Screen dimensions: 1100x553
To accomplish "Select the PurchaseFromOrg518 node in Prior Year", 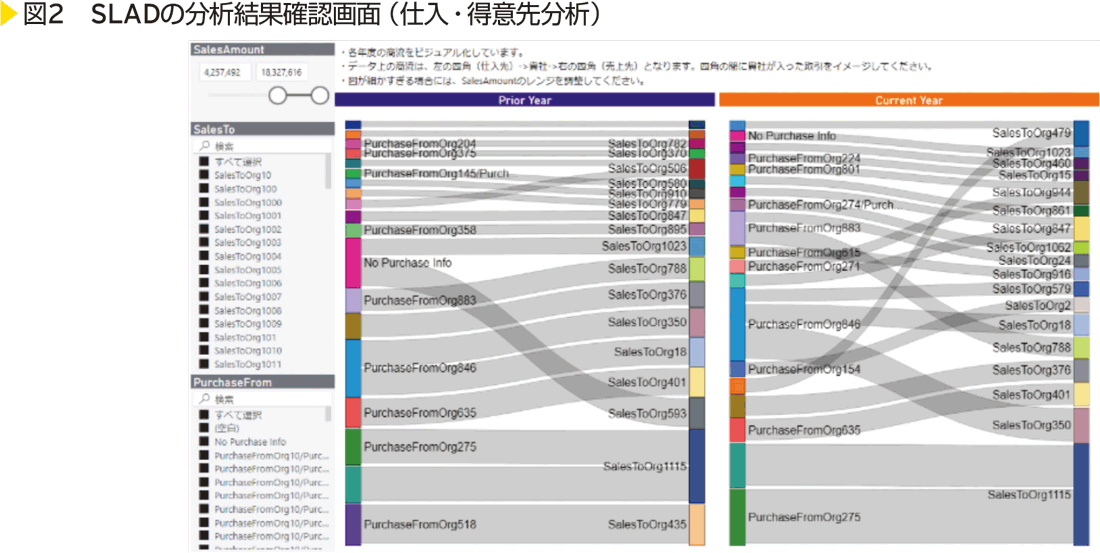I will (x=353, y=525).
